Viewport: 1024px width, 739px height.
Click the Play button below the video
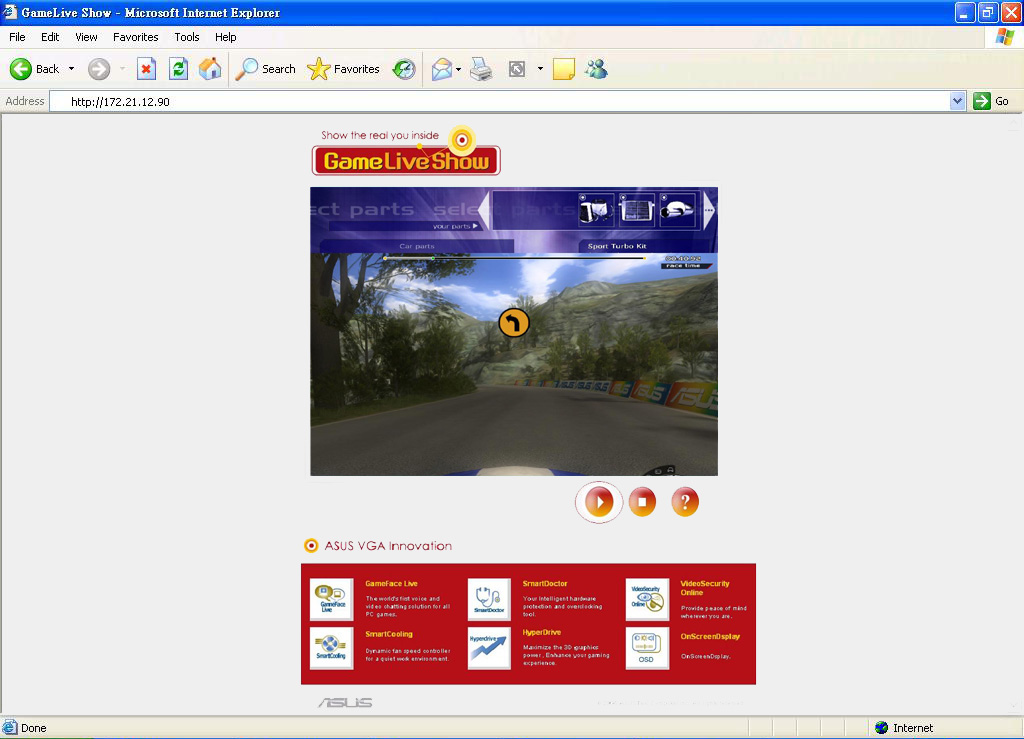[599, 502]
